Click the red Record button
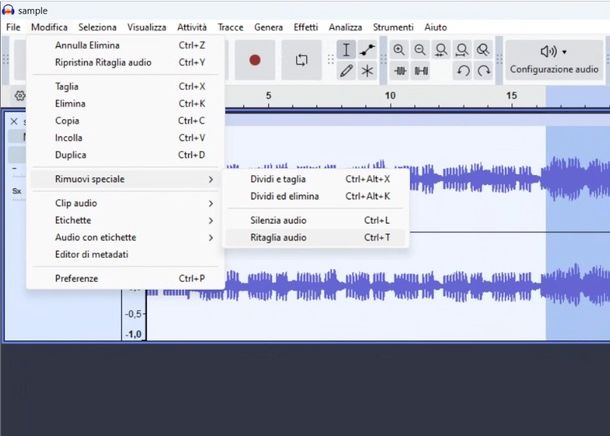The width and height of the screenshot is (610, 436). (255, 60)
